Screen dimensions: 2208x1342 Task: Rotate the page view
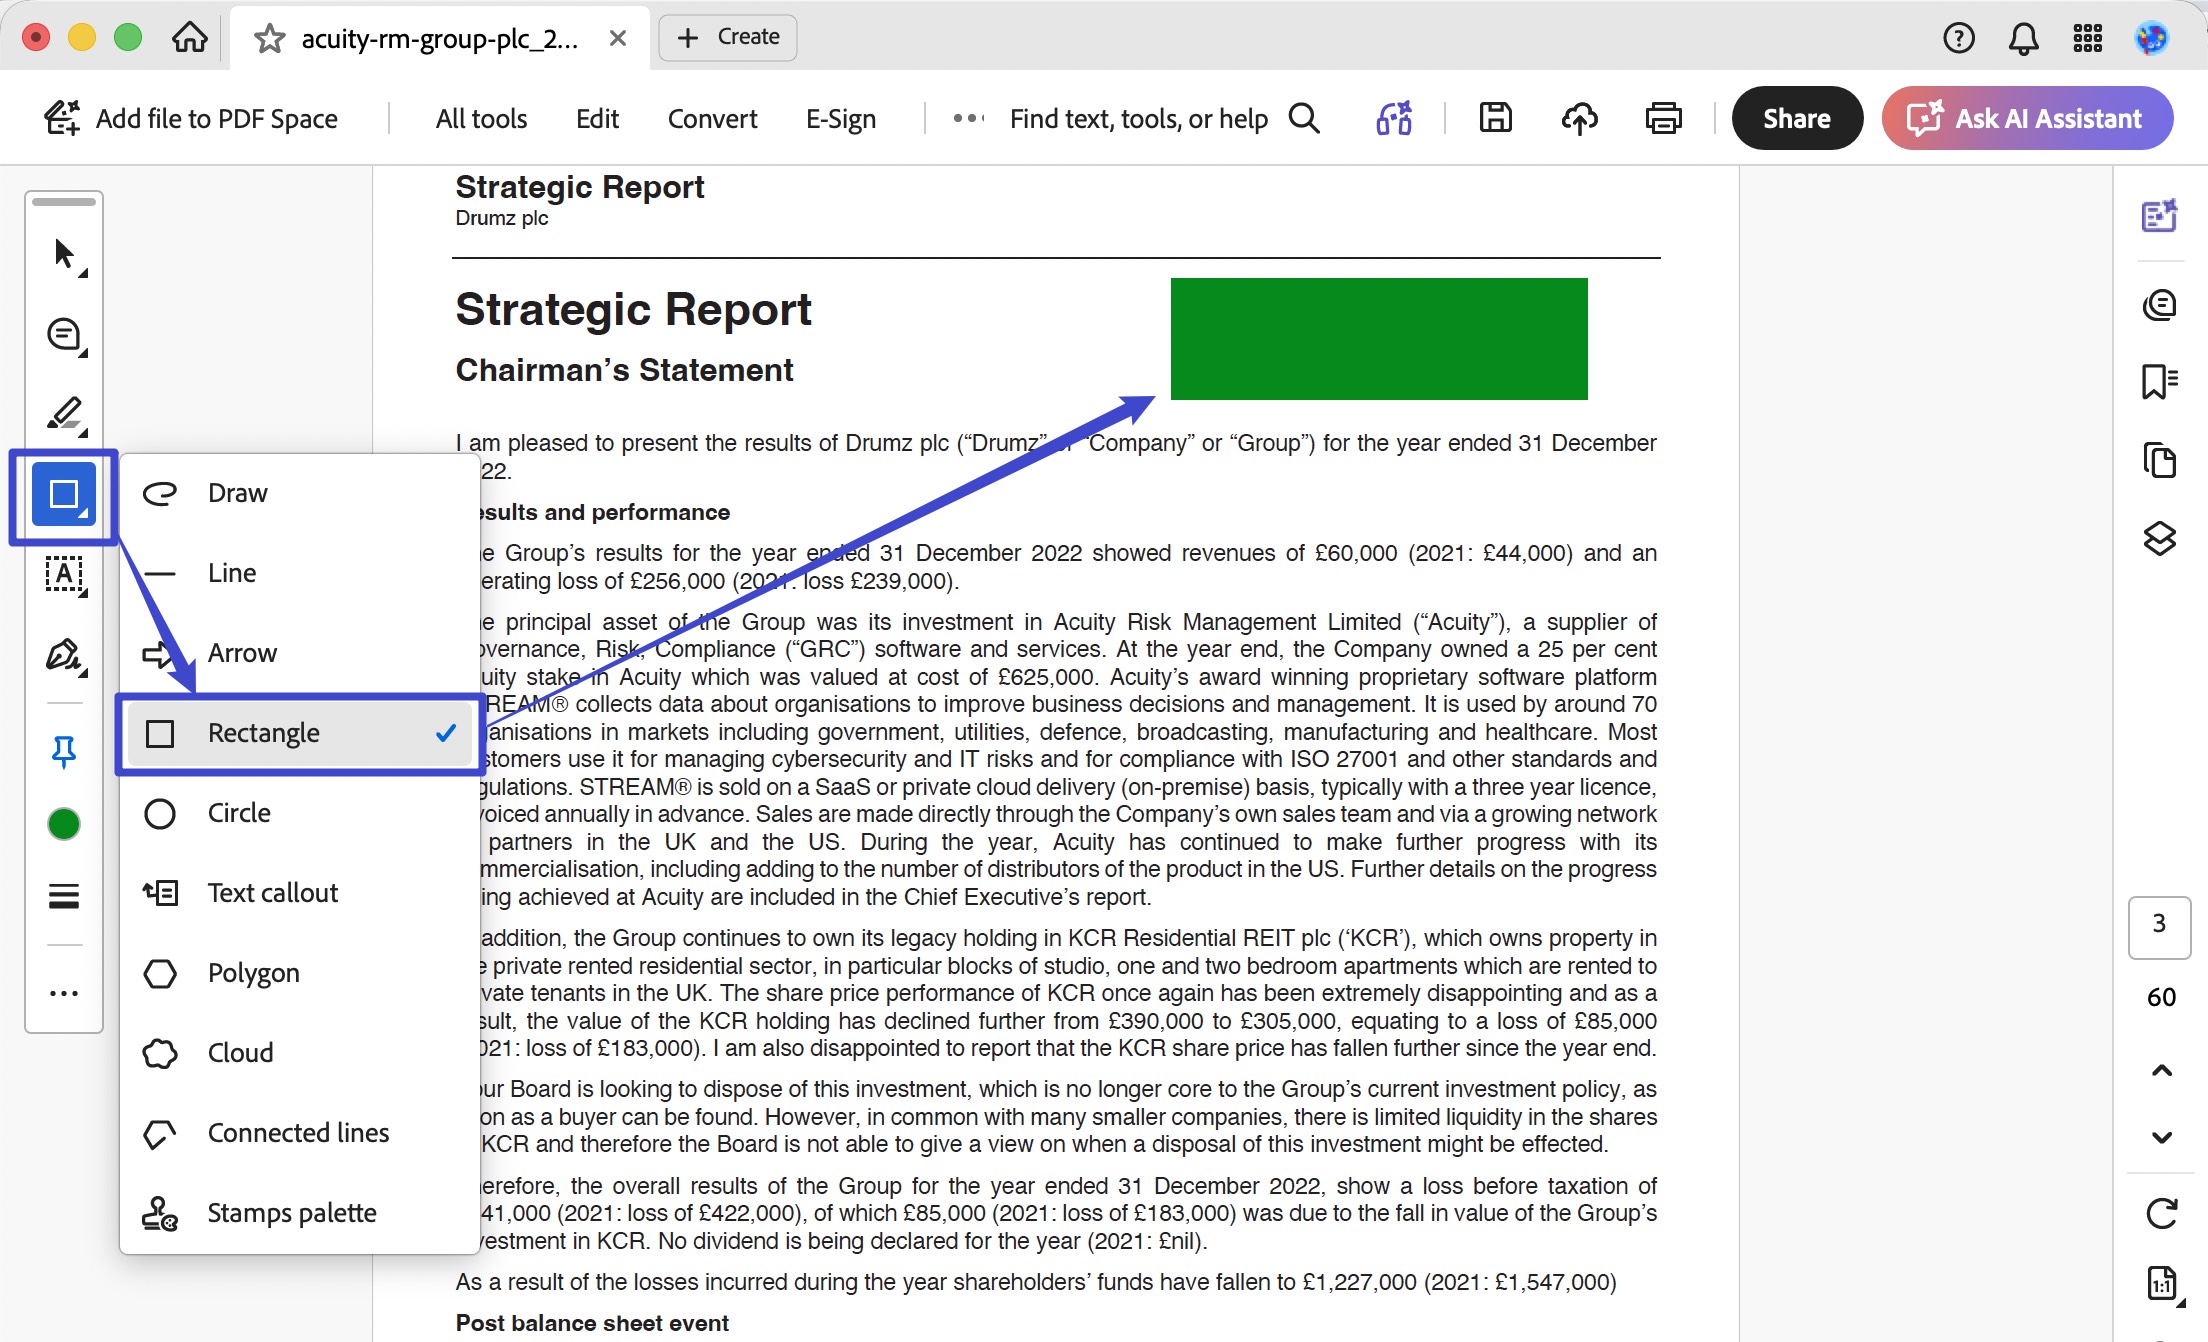click(2162, 1214)
